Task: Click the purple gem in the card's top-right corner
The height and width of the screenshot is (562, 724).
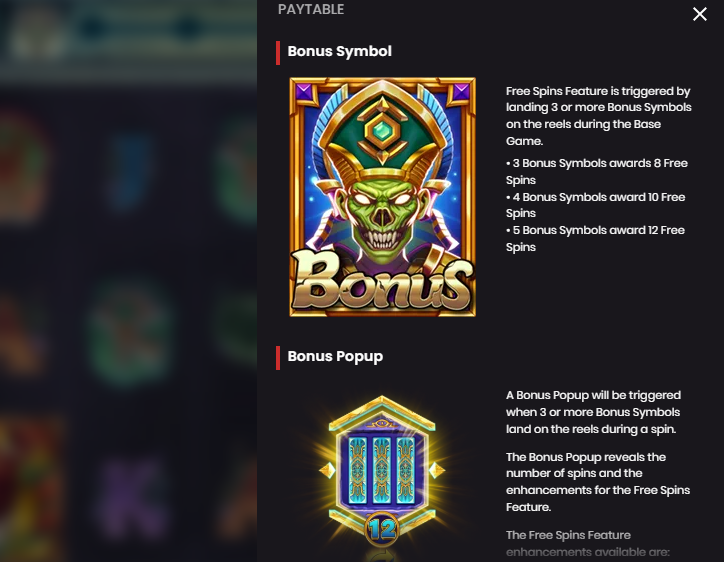Action: click(x=462, y=91)
